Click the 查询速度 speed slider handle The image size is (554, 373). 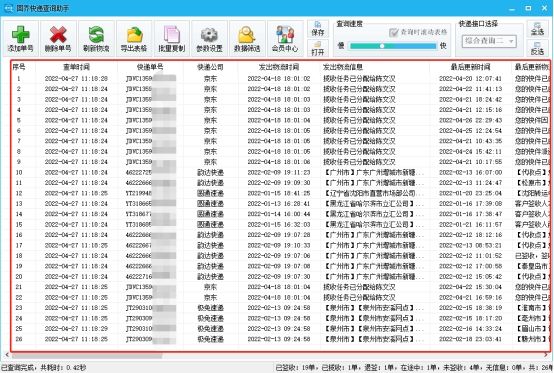click(x=382, y=46)
